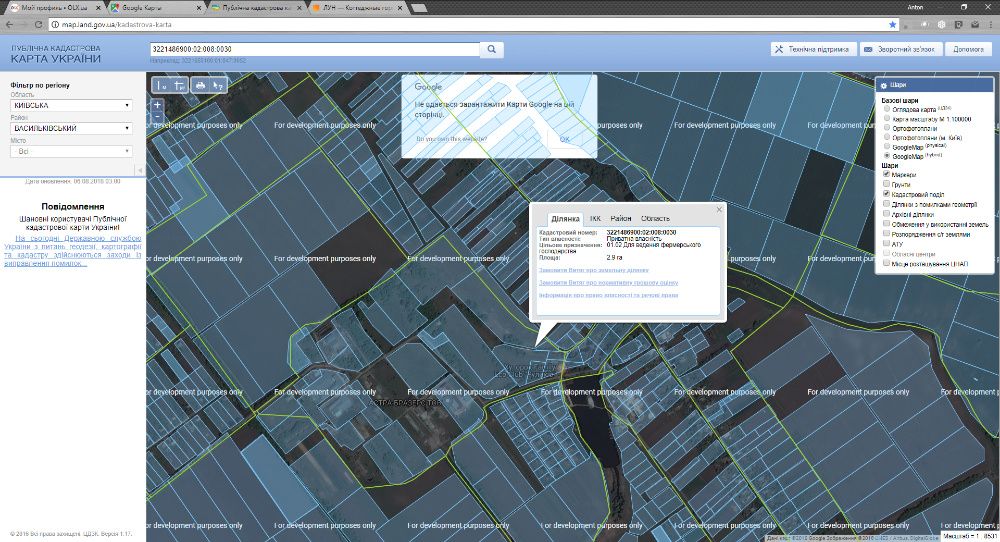Image resolution: width=1000 pixels, height=542 pixels.
Task: Click the Технічна підтримка button
Action: pyautogui.click(x=812, y=48)
